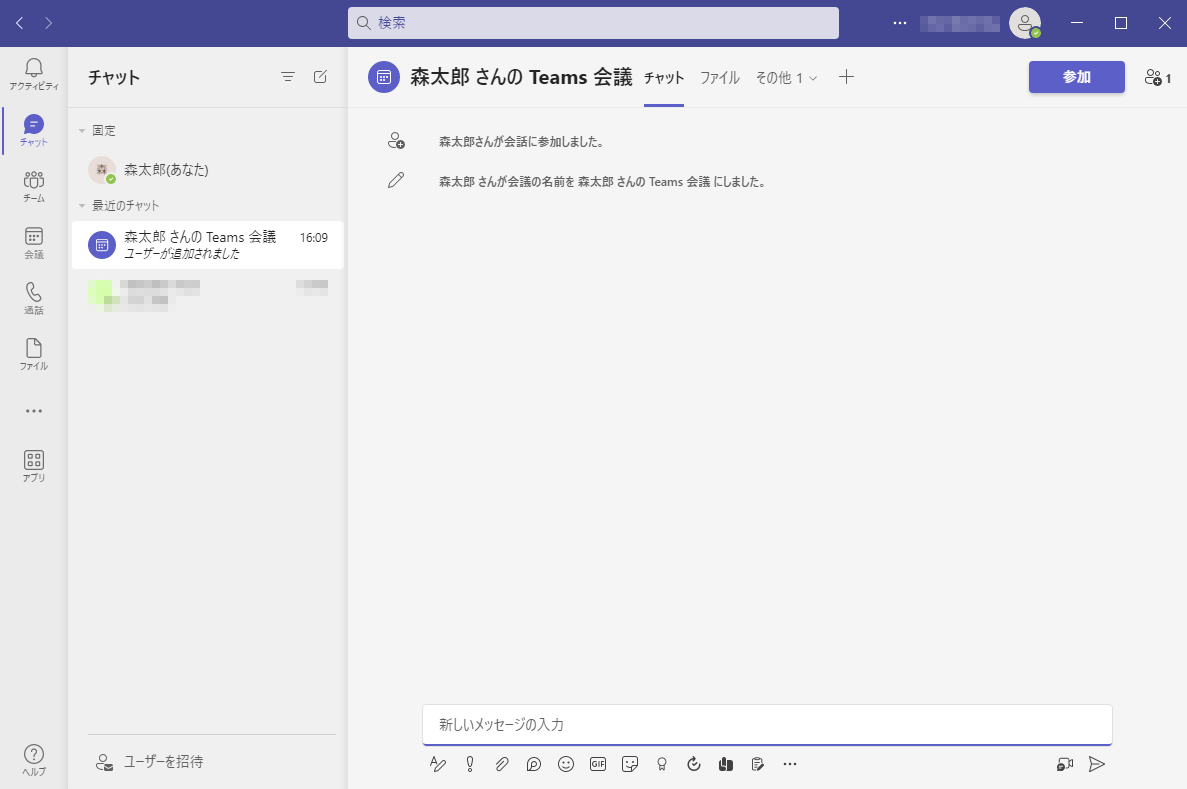Open the sticker picker
The image size is (1187, 789).
630,763
